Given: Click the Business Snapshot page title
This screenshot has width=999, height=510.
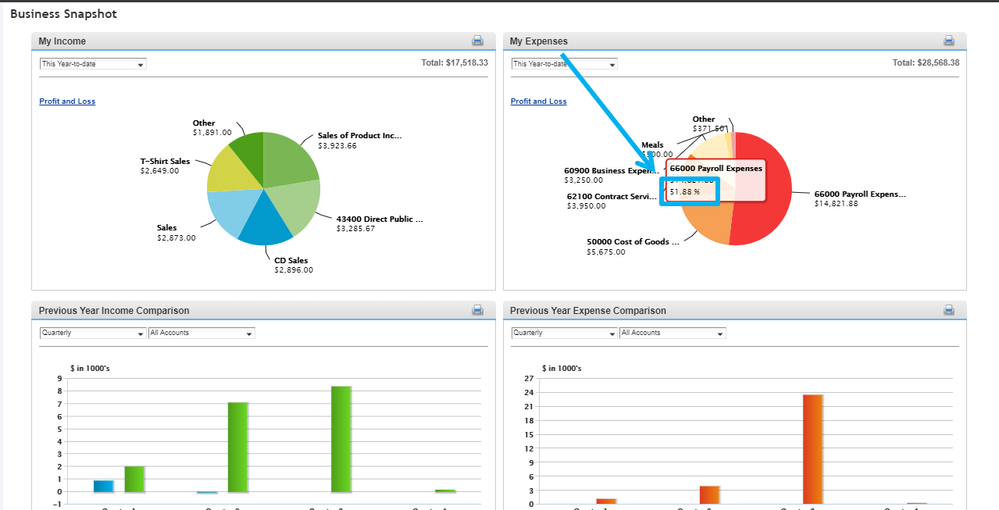Looking at the screenshot, I should pyautogui.click(x=64, y=13).
